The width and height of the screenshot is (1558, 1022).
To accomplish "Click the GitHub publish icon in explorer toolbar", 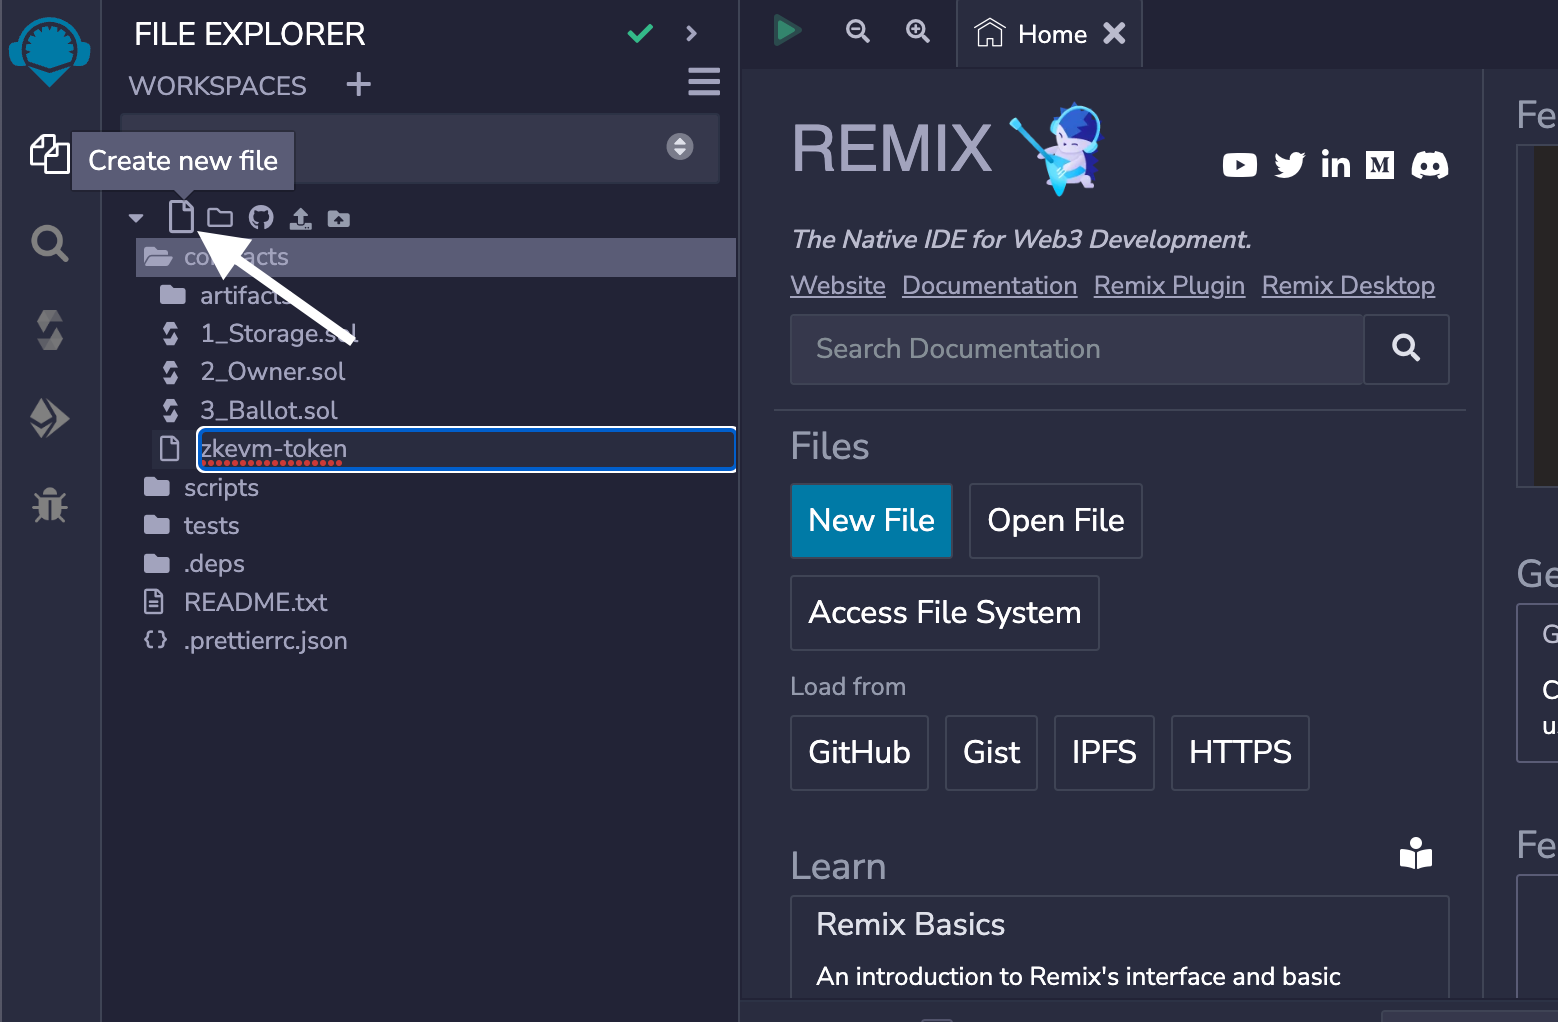I will 261,218.
